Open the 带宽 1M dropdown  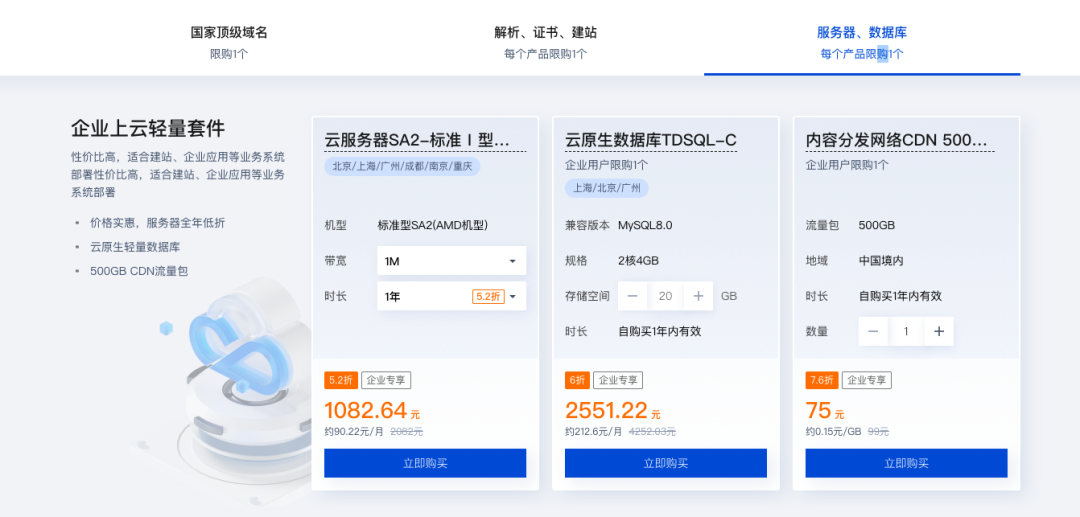click(x=452, y=261)
